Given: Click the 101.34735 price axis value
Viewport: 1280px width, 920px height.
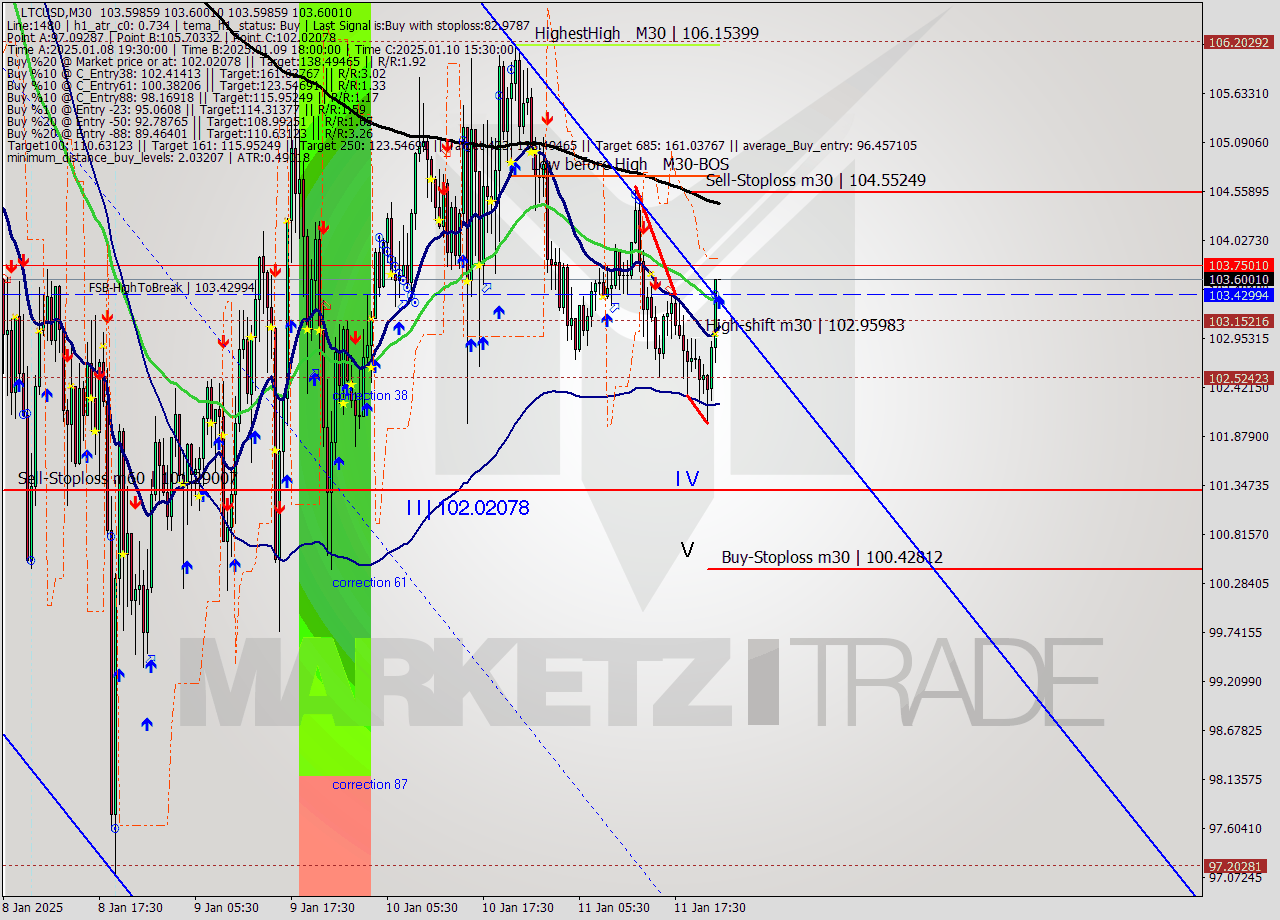Looking at the screenshot, I should [1240, 486].
